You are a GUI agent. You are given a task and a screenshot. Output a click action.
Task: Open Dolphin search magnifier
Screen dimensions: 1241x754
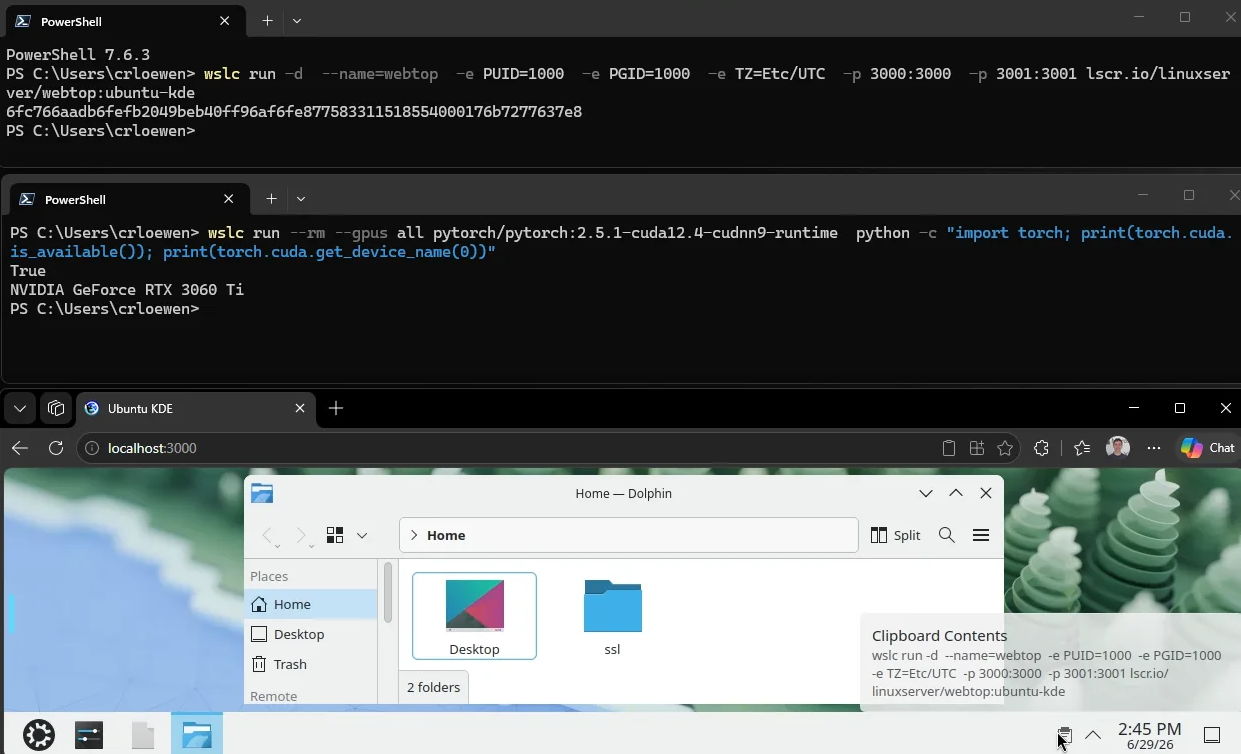pyautogui.click(x=947, y=535)
